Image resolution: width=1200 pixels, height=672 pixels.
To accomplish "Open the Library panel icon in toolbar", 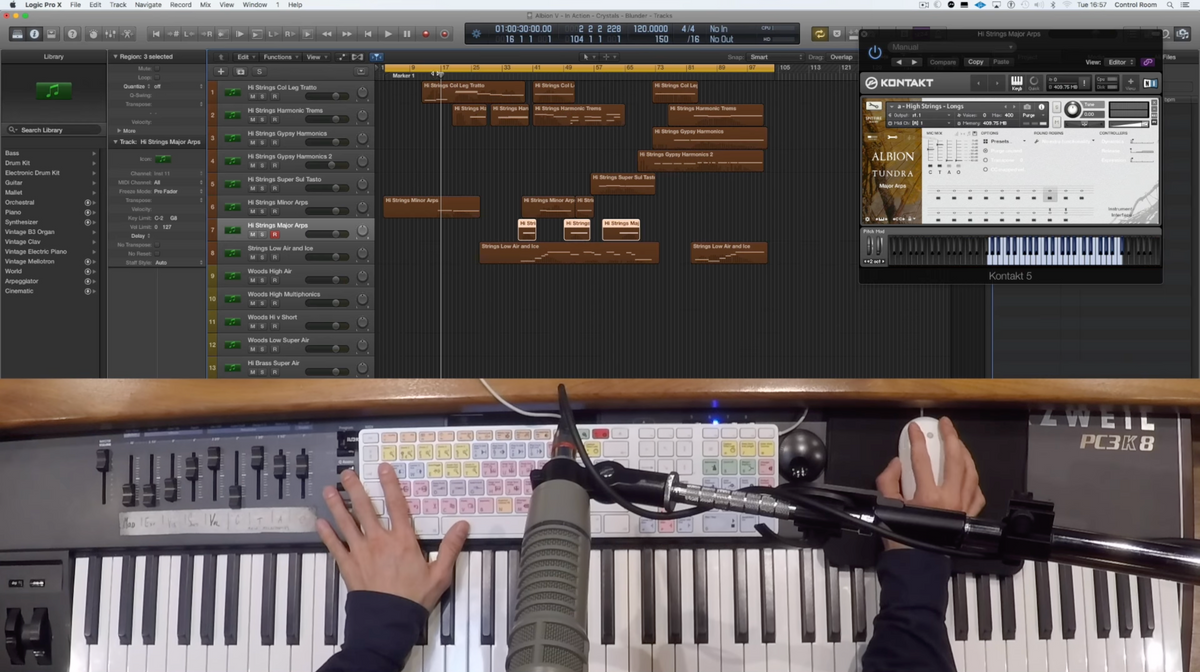I will coord(17,34).
